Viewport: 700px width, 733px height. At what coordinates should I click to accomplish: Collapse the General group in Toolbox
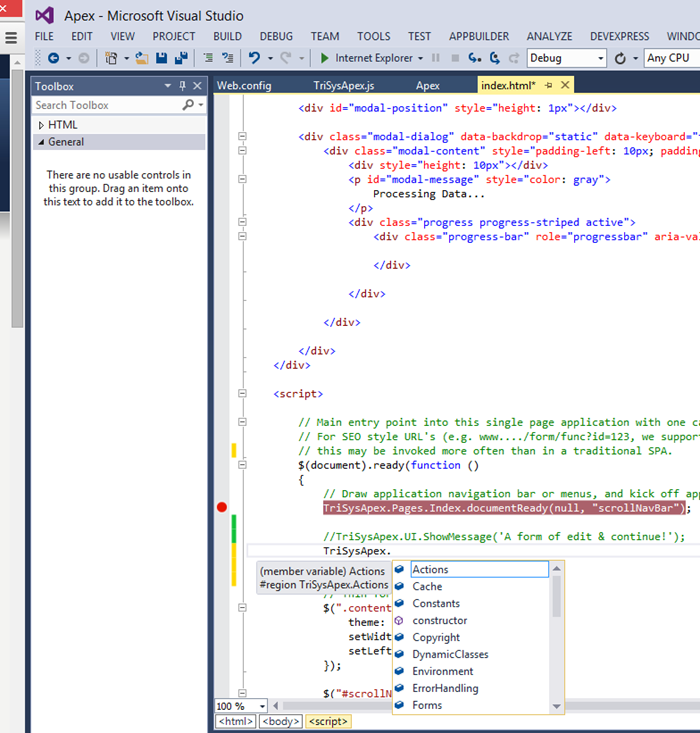(41, 142)
